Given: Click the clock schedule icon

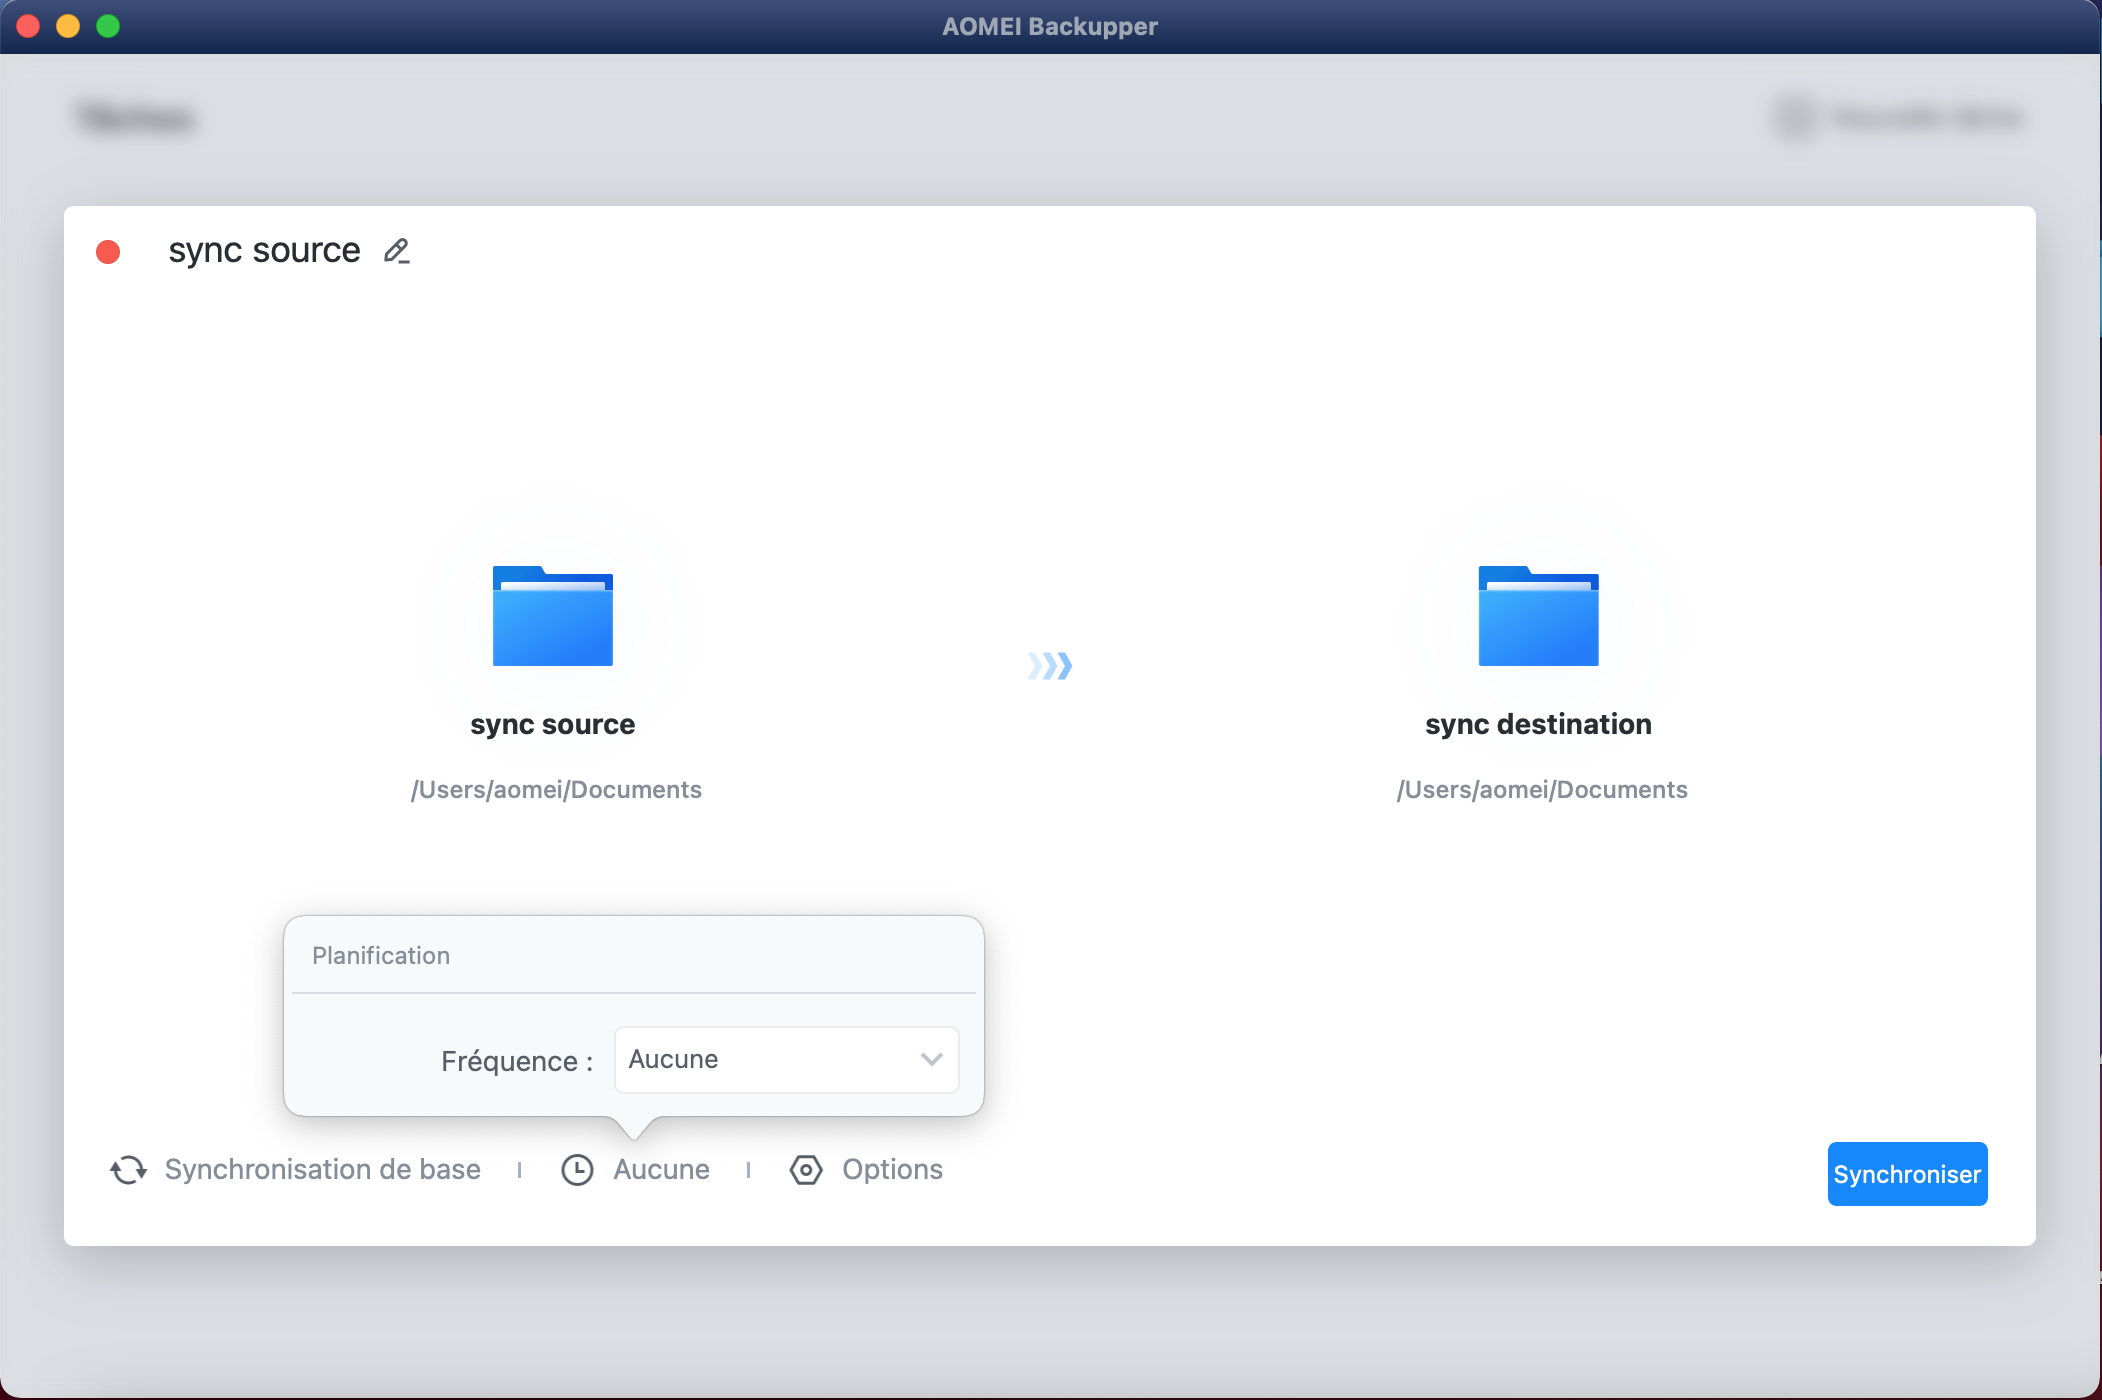Looking at the screenshot, I should click(577, 1170).
